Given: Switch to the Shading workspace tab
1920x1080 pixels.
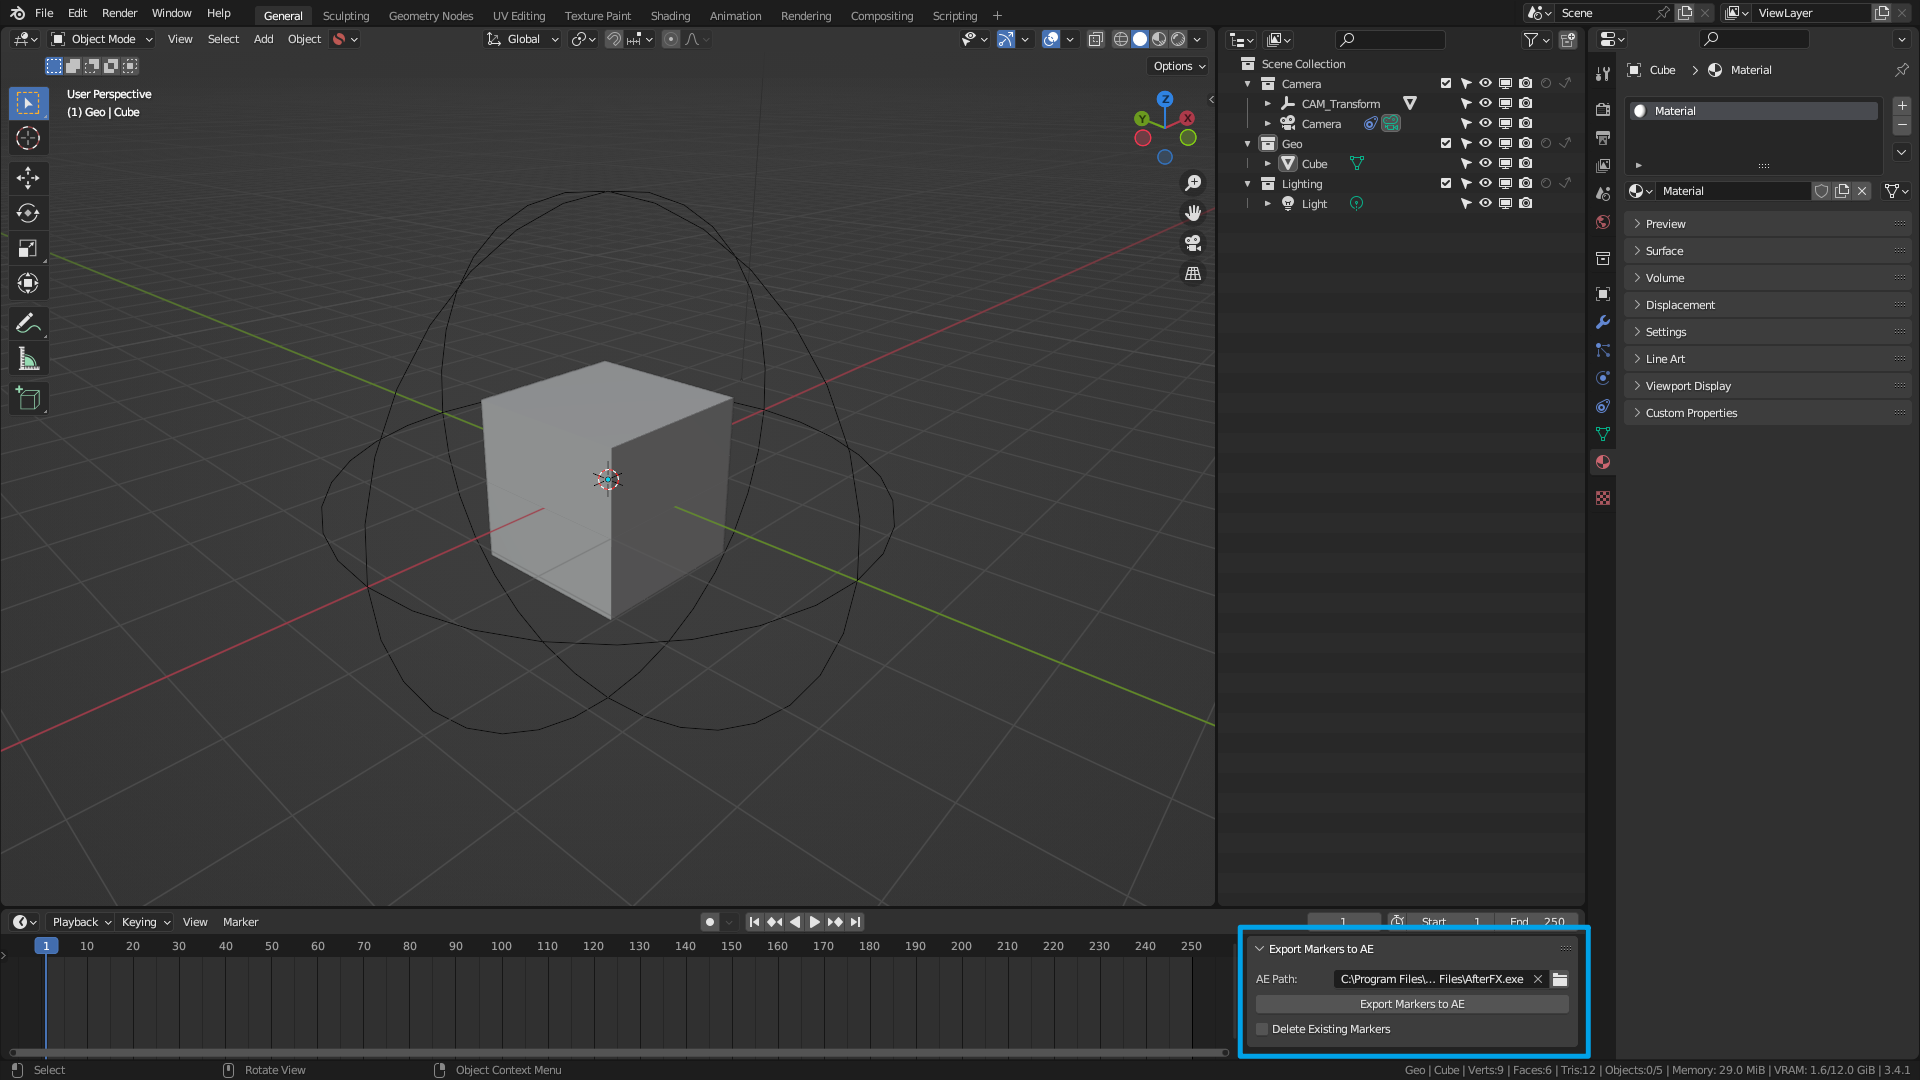Looking at the screenshot, I should click(x=670, y=15).
